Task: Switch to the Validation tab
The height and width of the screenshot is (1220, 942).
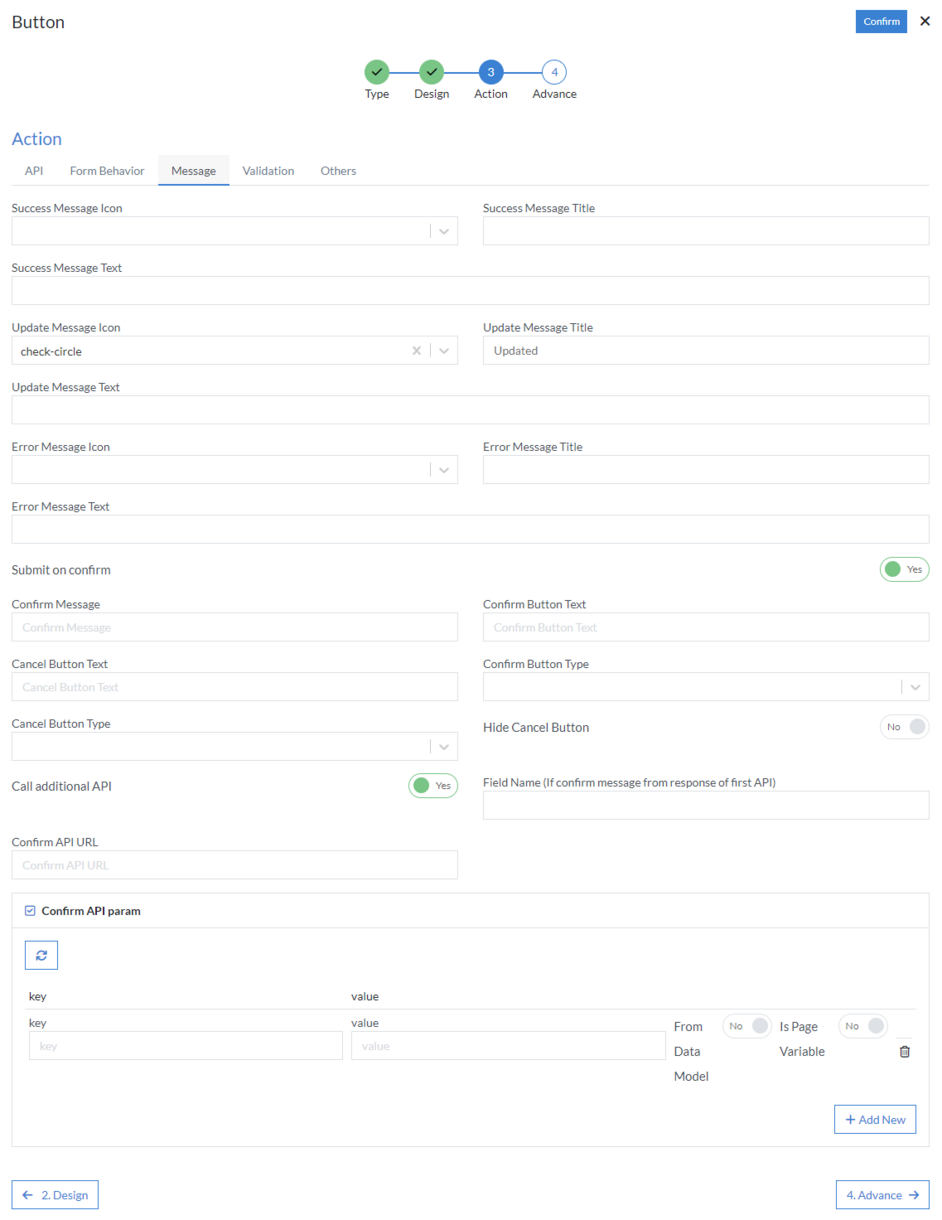Action: click(268, 170)
